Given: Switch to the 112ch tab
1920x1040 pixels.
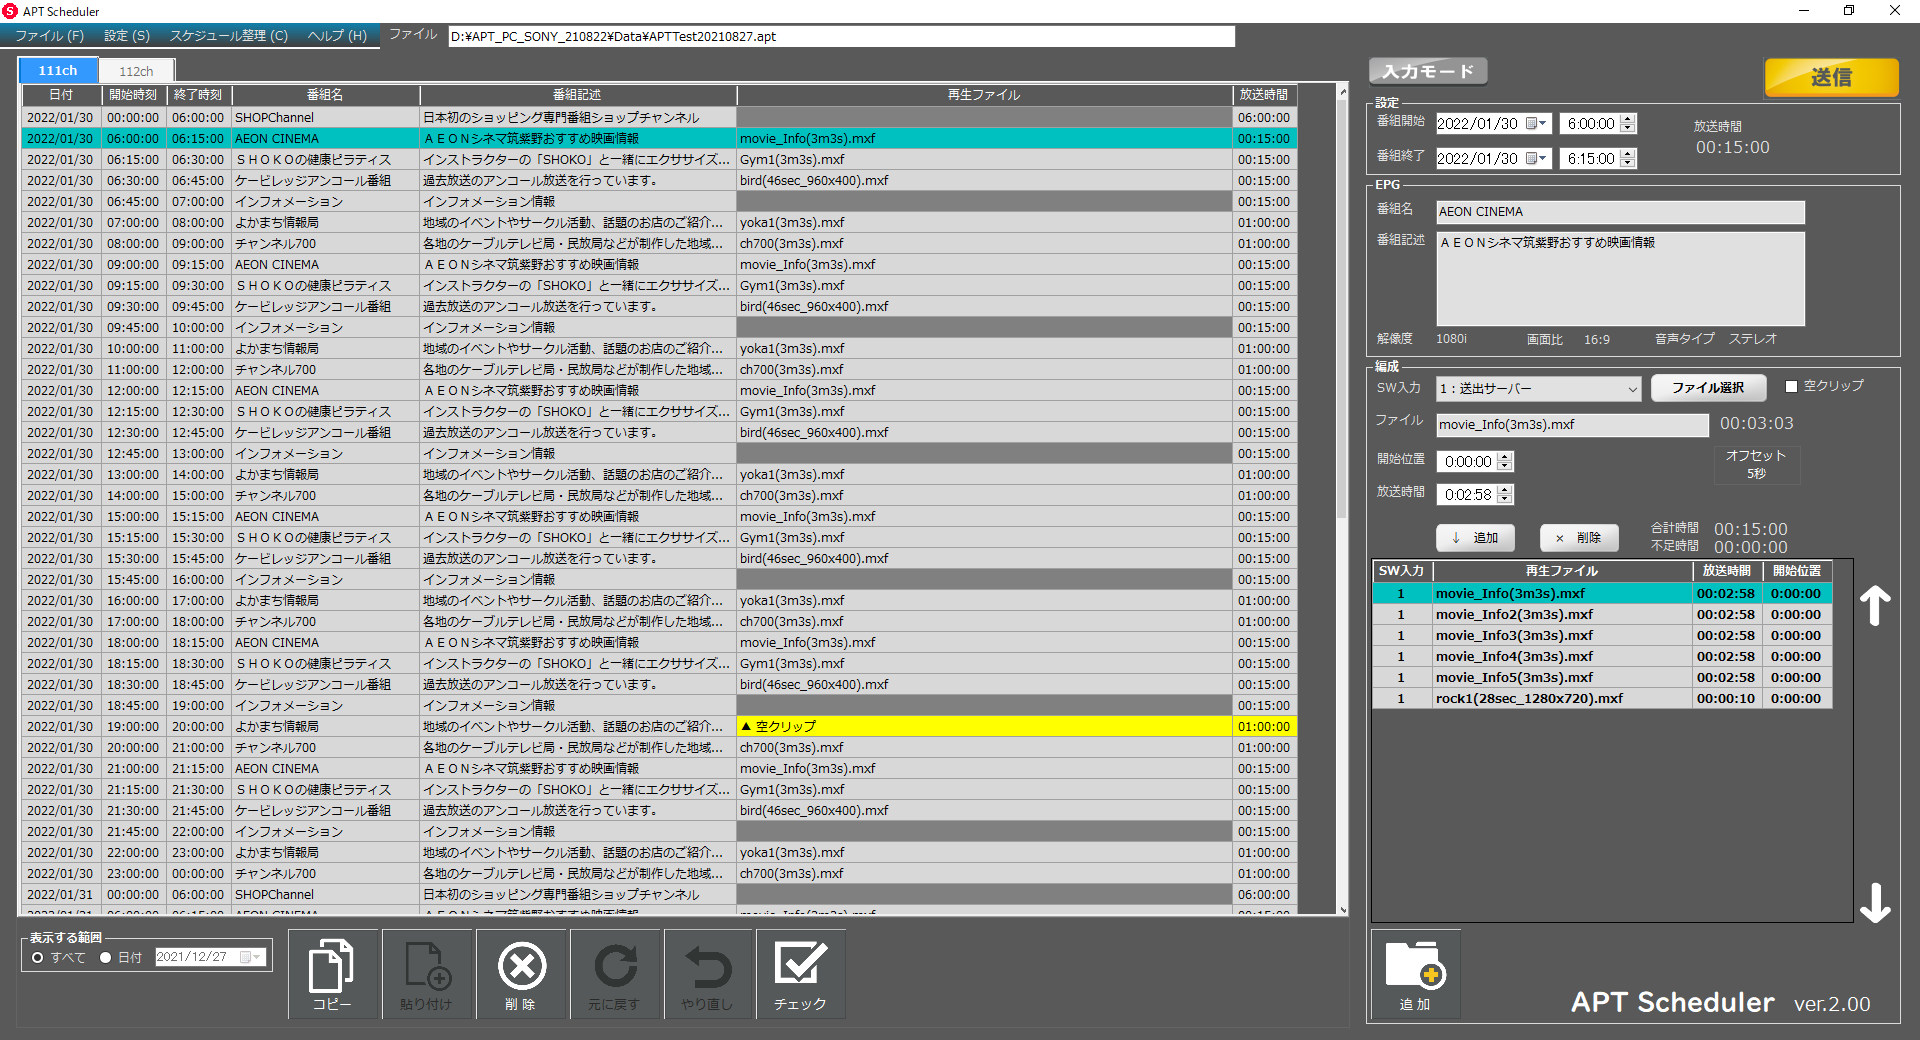Looking at the screenshot, I should [136, 71].
